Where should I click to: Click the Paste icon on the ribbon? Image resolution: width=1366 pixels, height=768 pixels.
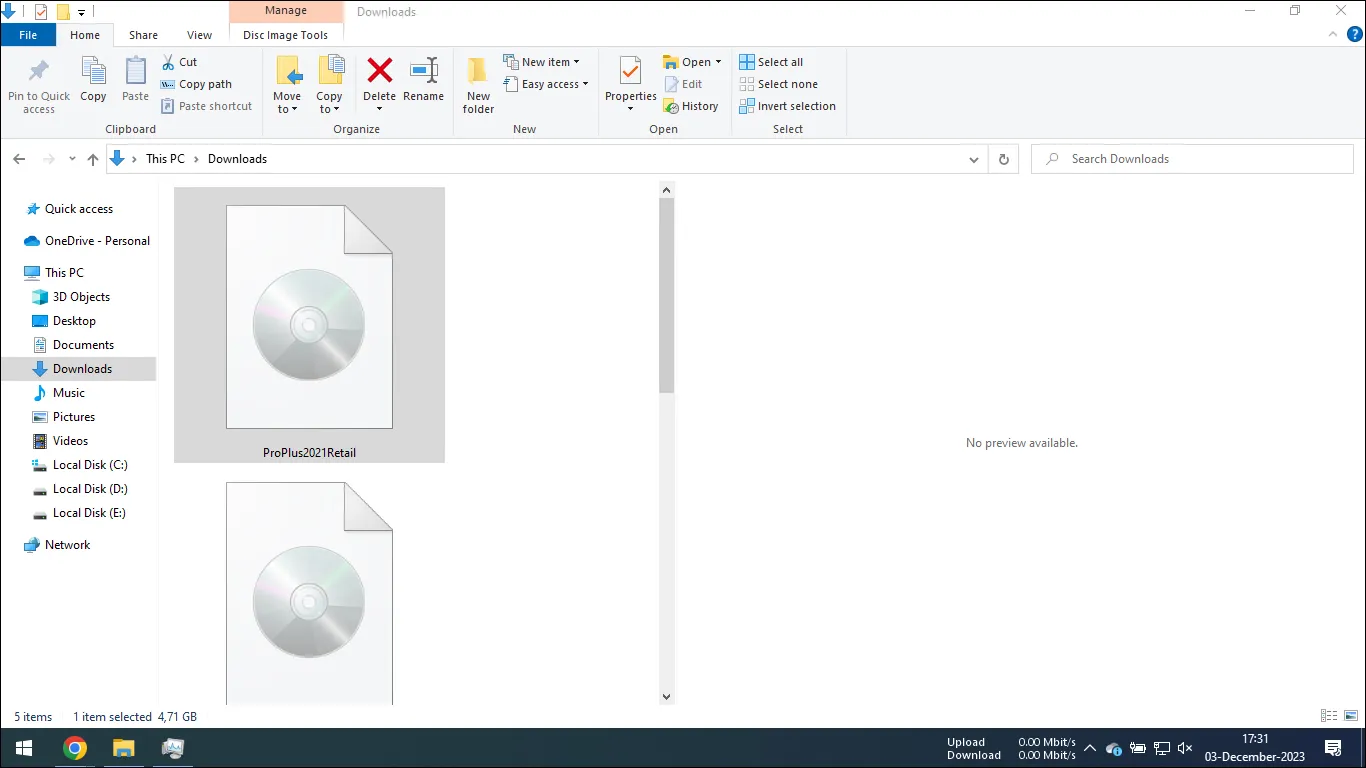click(x=135, y=80)
